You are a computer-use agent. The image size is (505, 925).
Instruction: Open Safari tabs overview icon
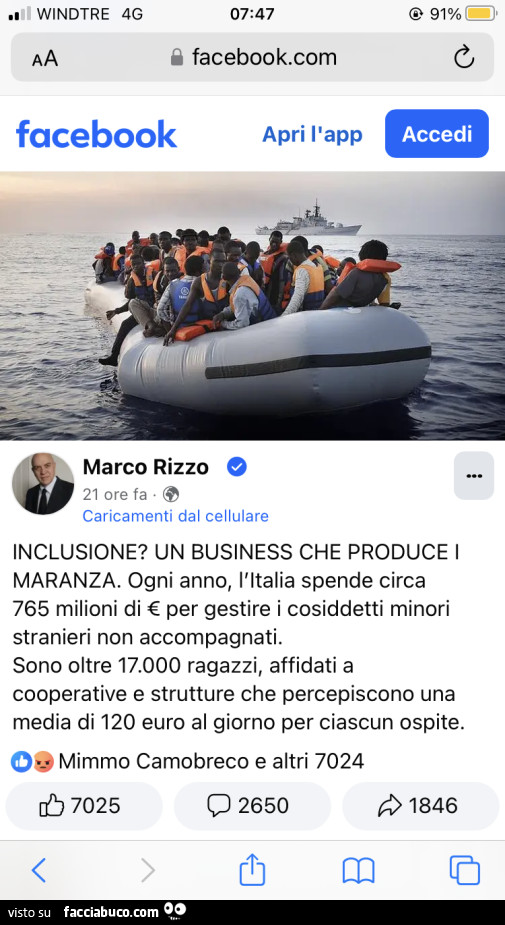[x=464, y=870]
